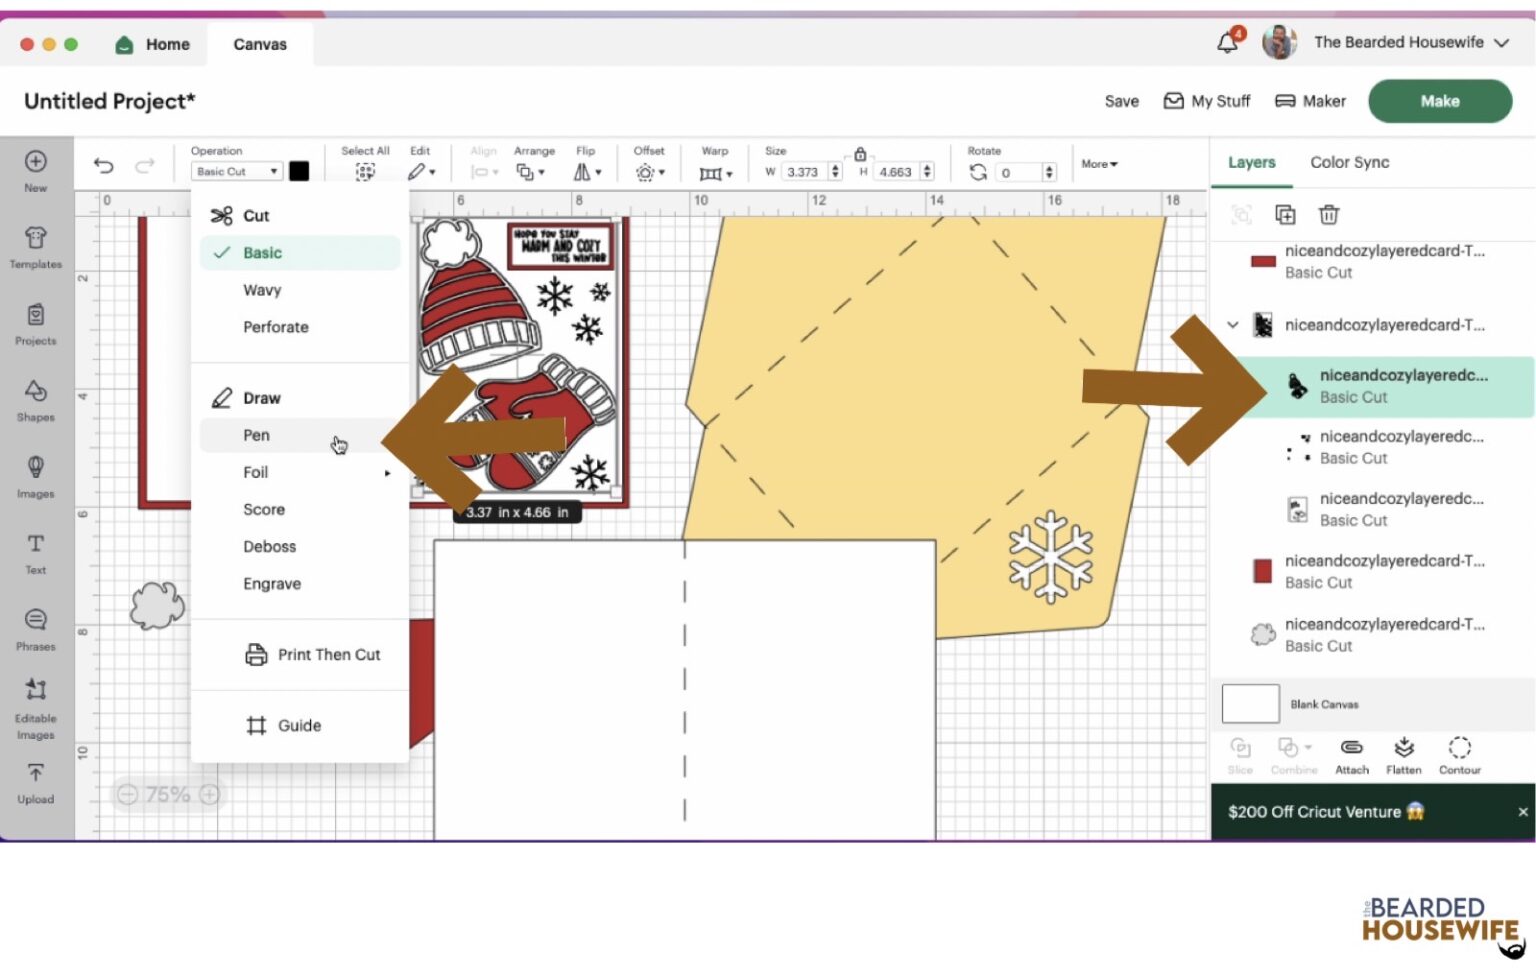The image size is (1536, 976).
Task: Click the Upload icon in sidebar
Action: (x=36, y=782)
